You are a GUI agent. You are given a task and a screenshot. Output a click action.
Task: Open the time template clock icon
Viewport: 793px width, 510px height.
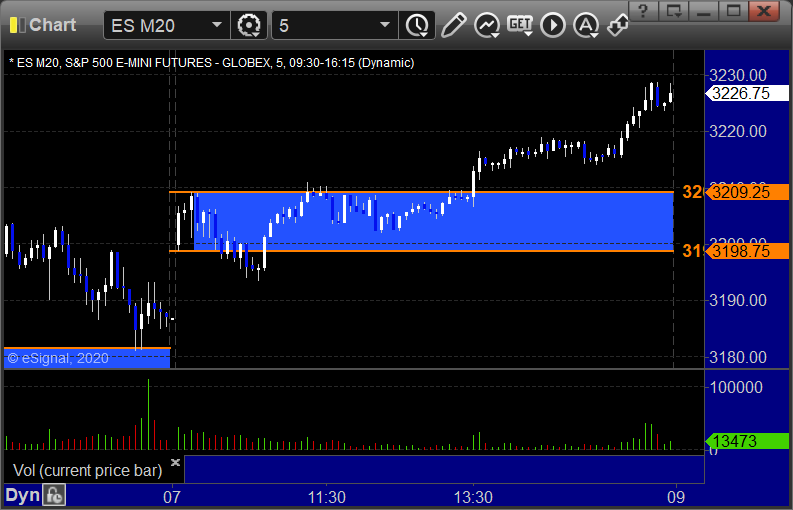tap(417, 25)
